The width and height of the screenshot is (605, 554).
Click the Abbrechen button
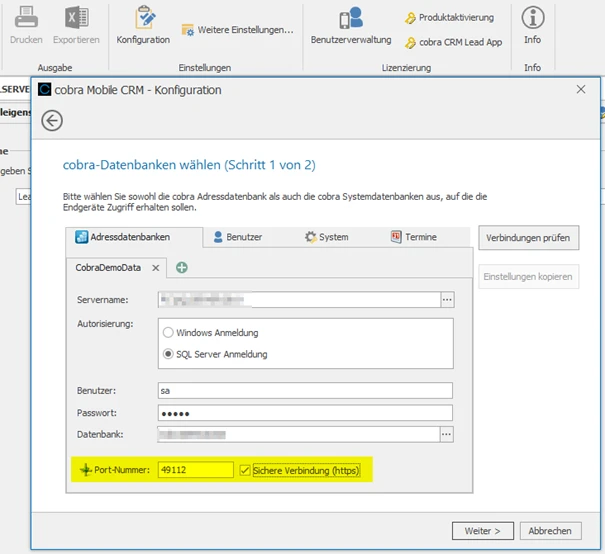click(x=550, y=531)
